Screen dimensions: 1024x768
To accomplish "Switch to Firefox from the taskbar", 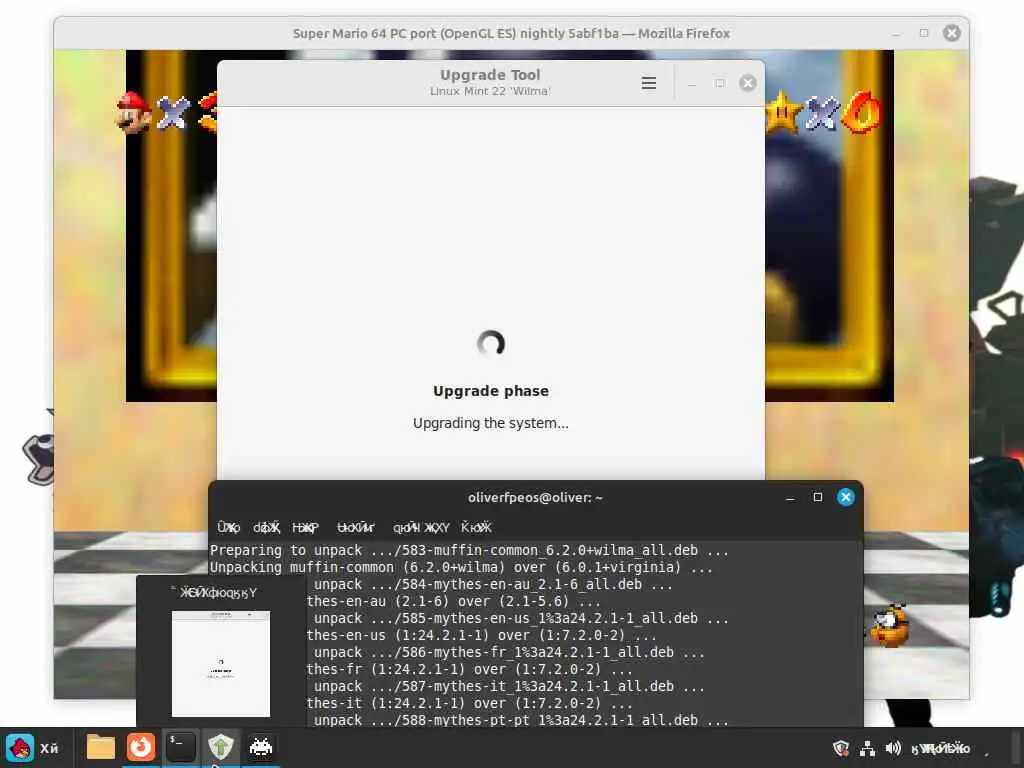I will click(x=140, y=747).
